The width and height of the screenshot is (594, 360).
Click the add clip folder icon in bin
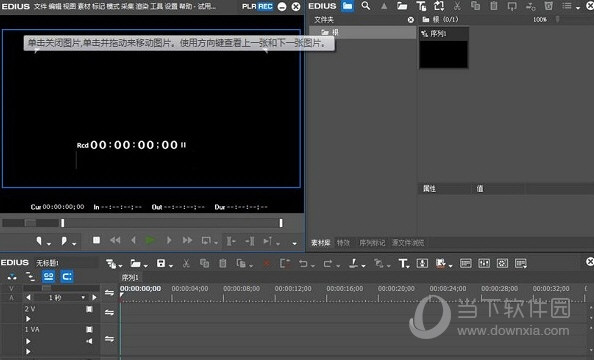click(402, 6)
